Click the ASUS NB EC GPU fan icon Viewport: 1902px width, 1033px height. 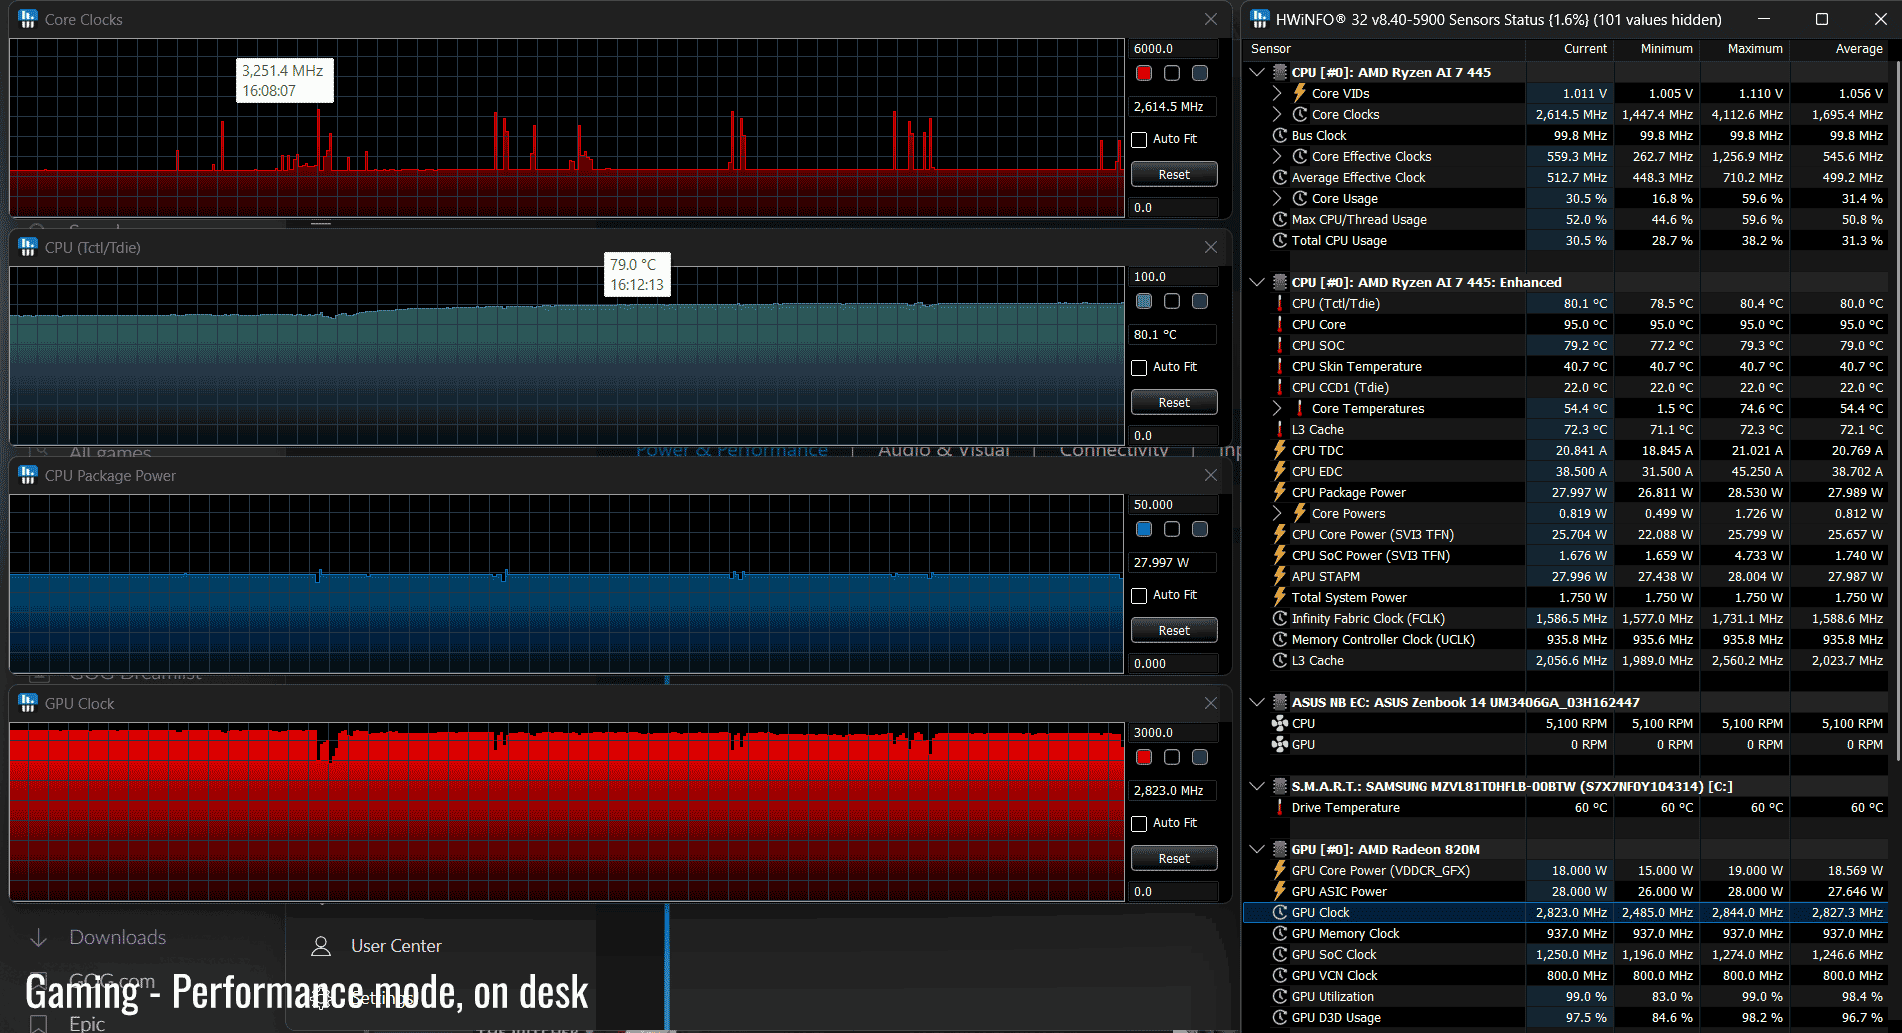(1280, 744)
